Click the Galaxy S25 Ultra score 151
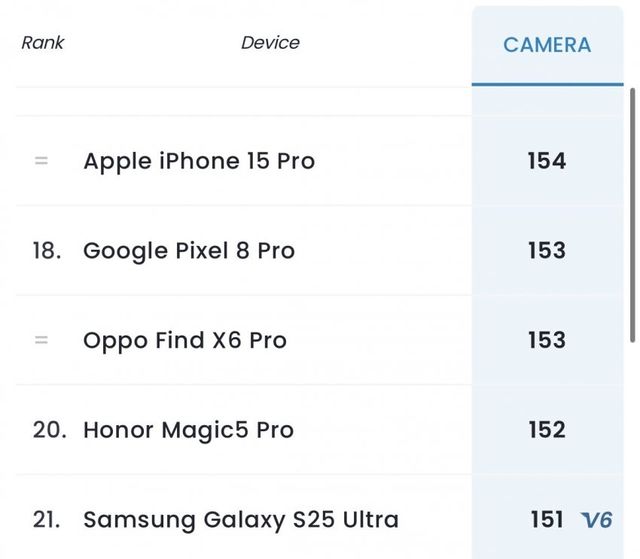The height and width of the screenshot is (559, 640). (547, 520)
